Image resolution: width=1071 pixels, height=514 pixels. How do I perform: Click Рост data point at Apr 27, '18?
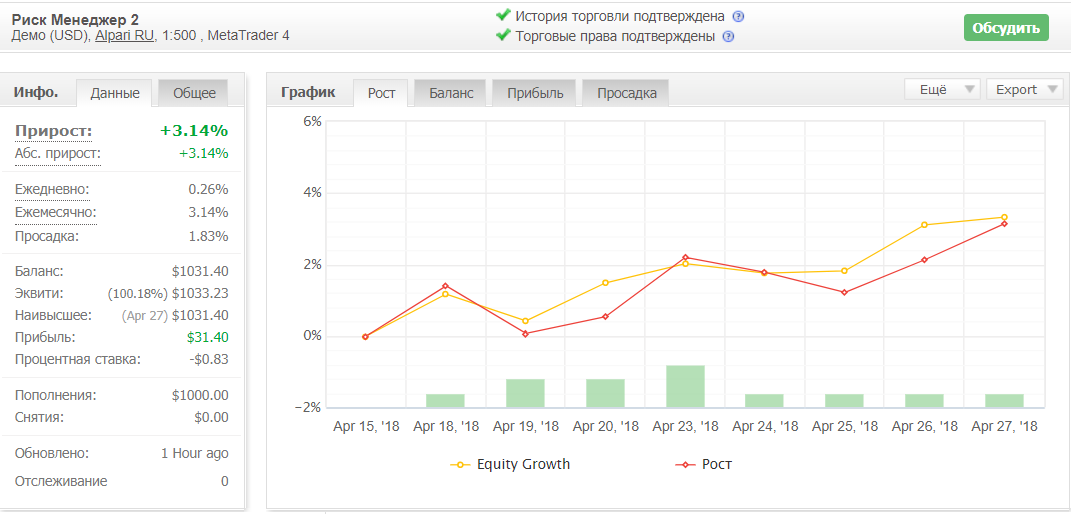tap(1004, 224)
